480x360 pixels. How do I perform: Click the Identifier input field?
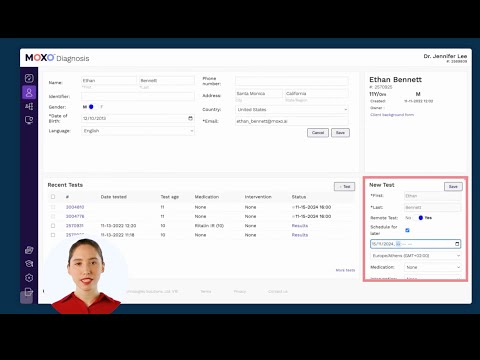click(138, 97)
